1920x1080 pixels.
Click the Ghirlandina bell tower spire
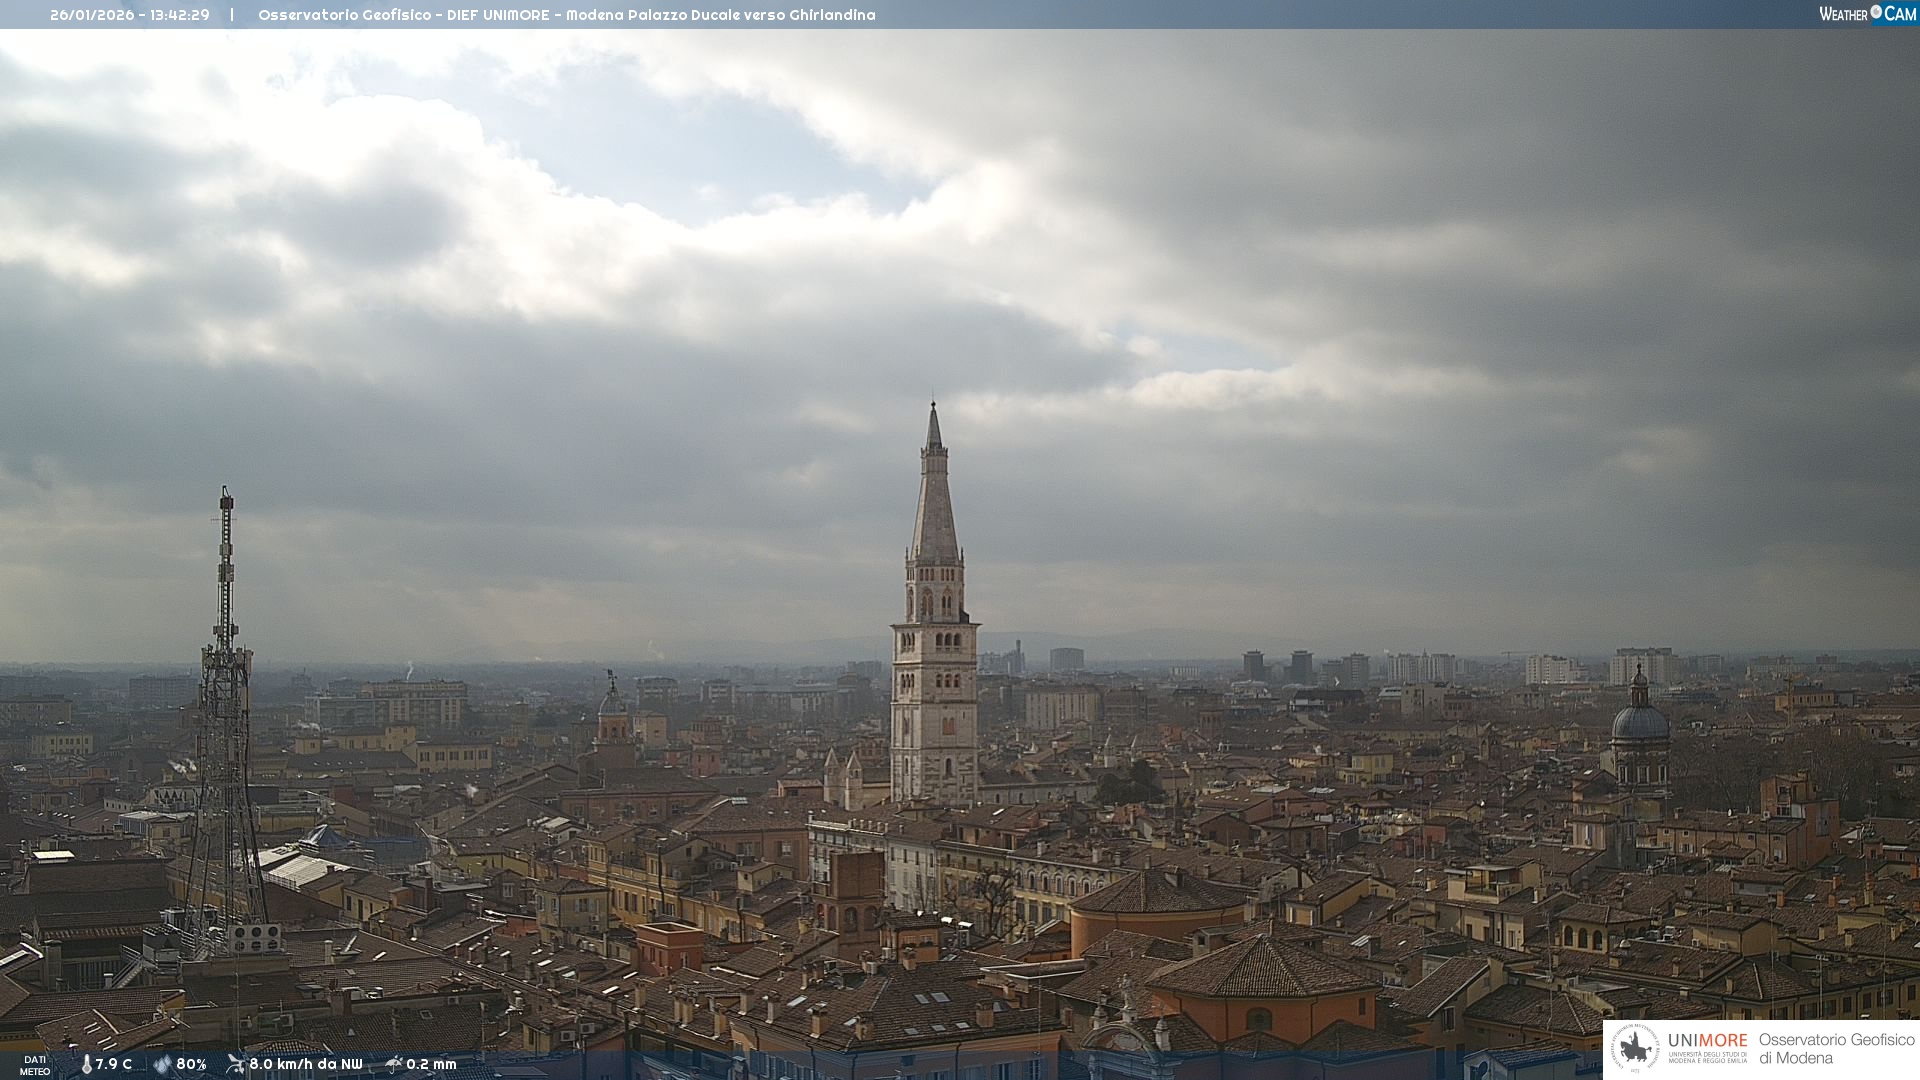click(934, 500)
